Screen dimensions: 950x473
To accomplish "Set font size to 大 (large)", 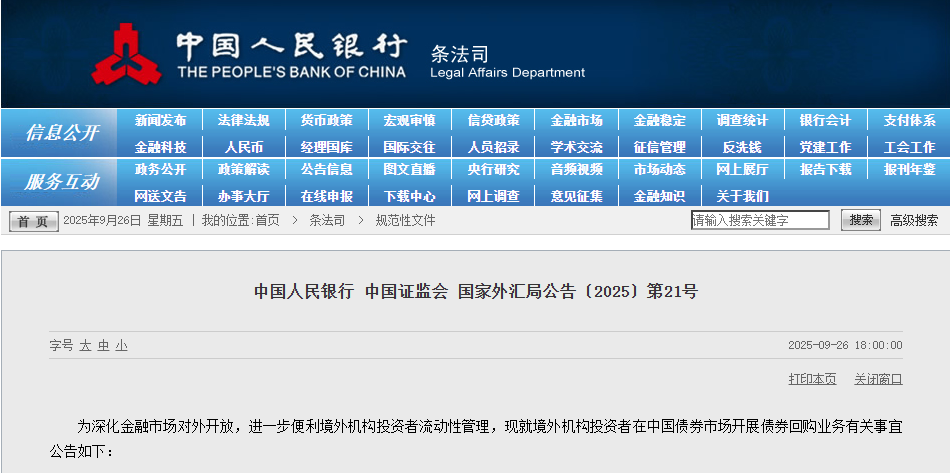I will coord(86,345).
